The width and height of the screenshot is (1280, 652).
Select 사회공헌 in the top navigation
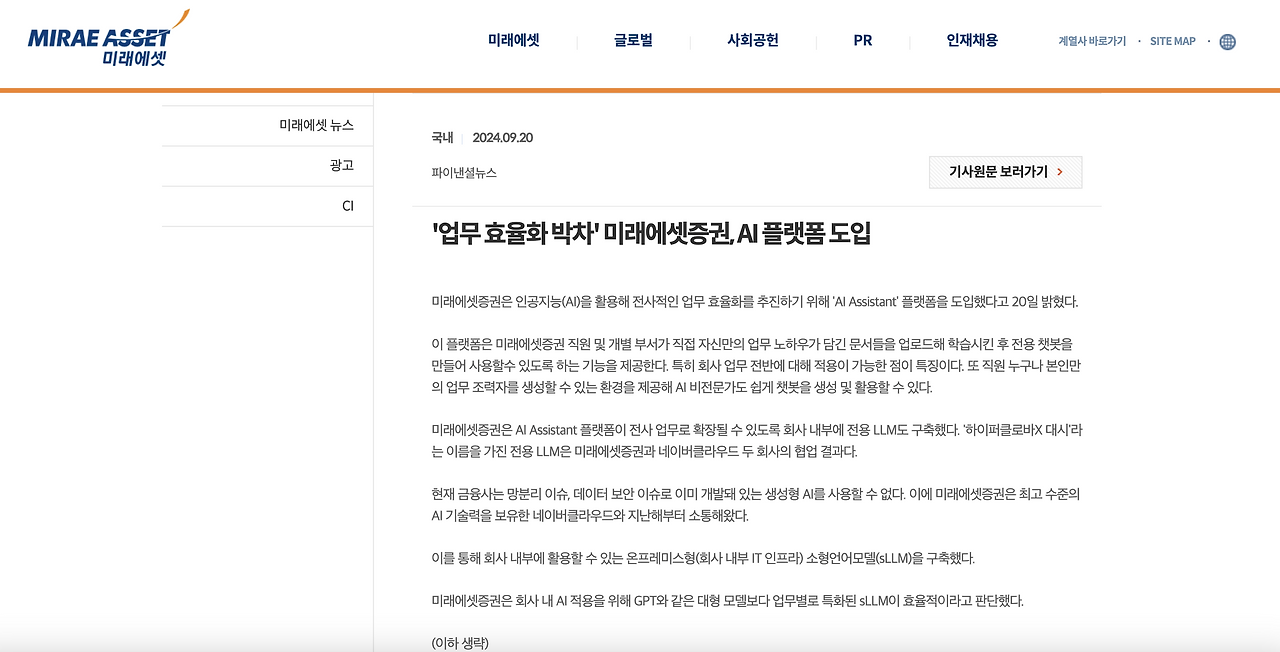coord(753,41)
